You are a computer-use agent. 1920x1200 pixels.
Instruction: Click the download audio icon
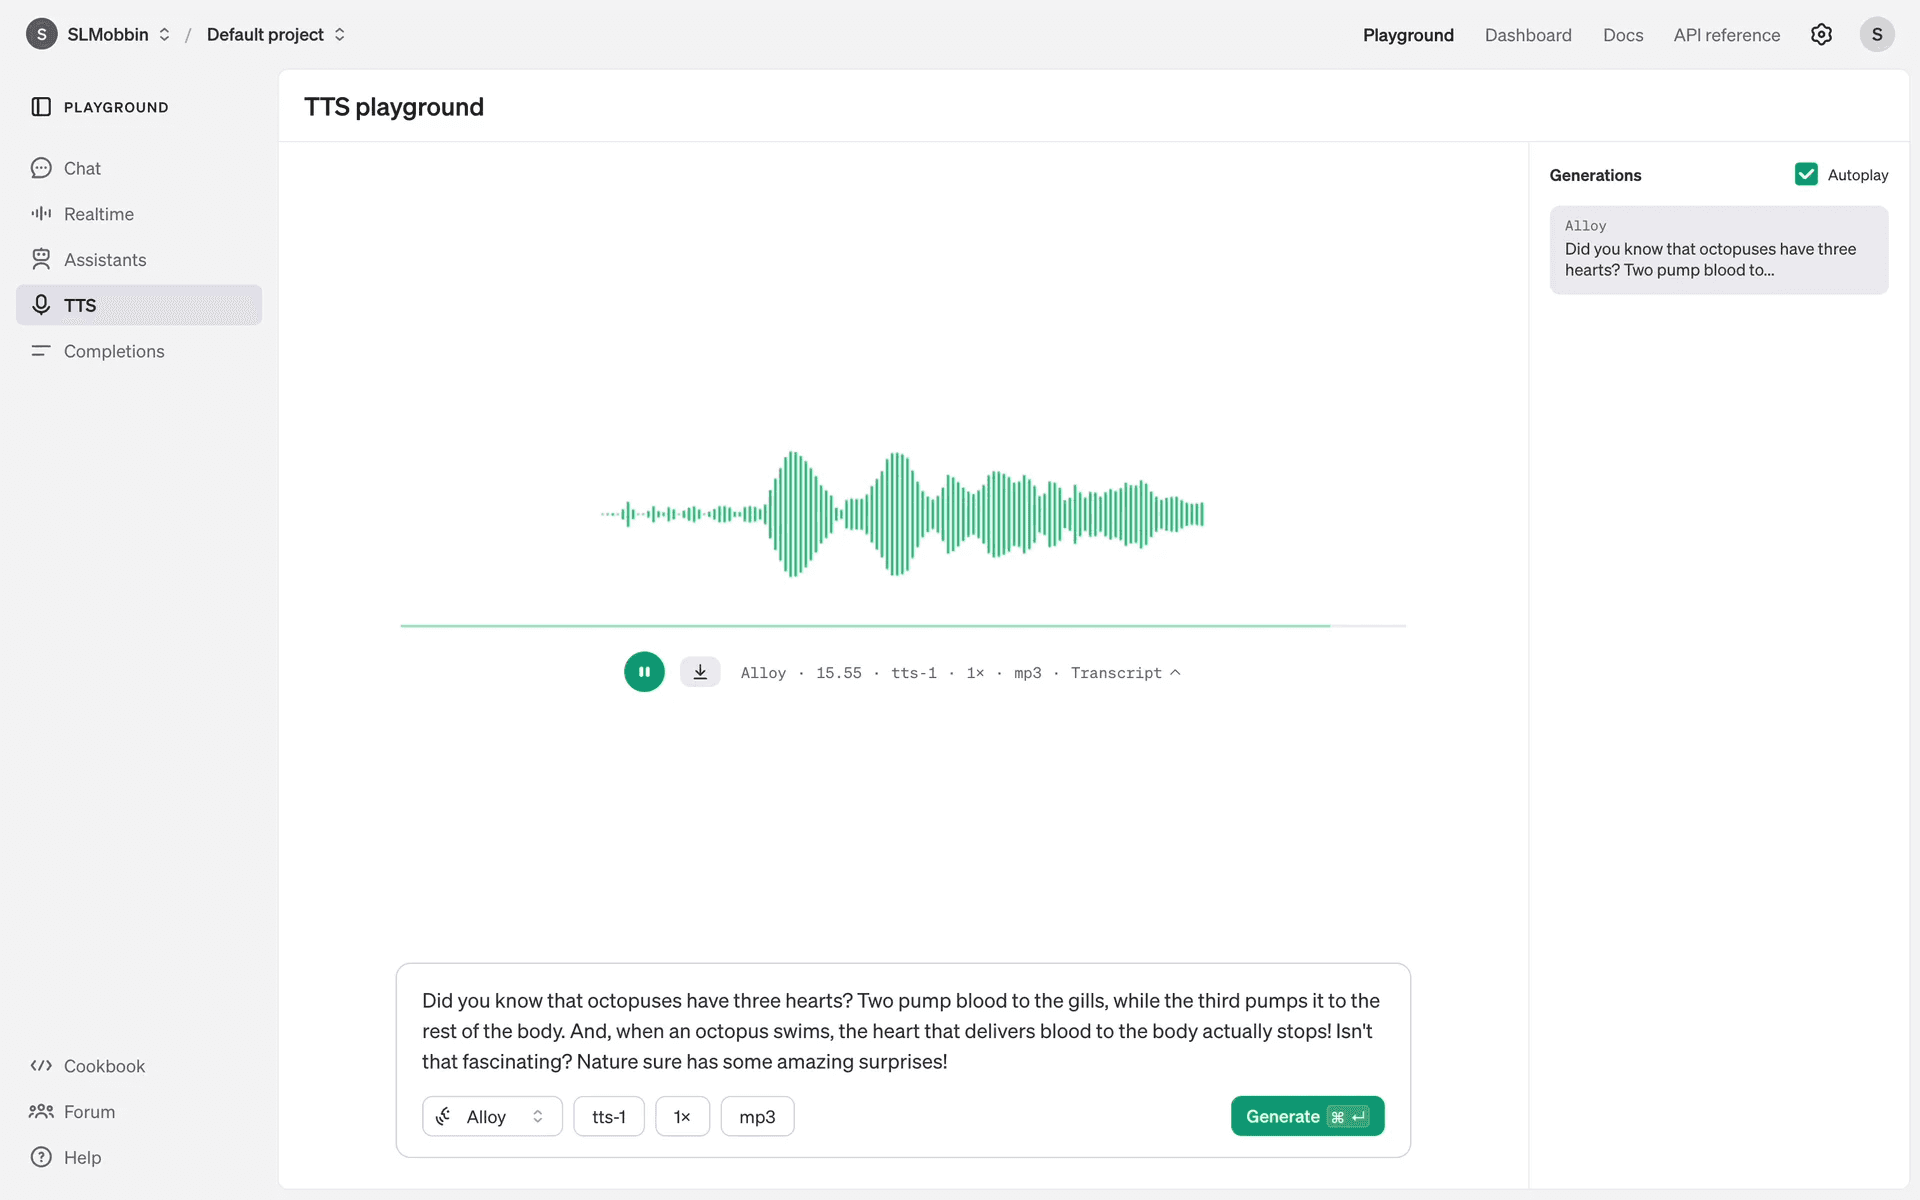700,672
